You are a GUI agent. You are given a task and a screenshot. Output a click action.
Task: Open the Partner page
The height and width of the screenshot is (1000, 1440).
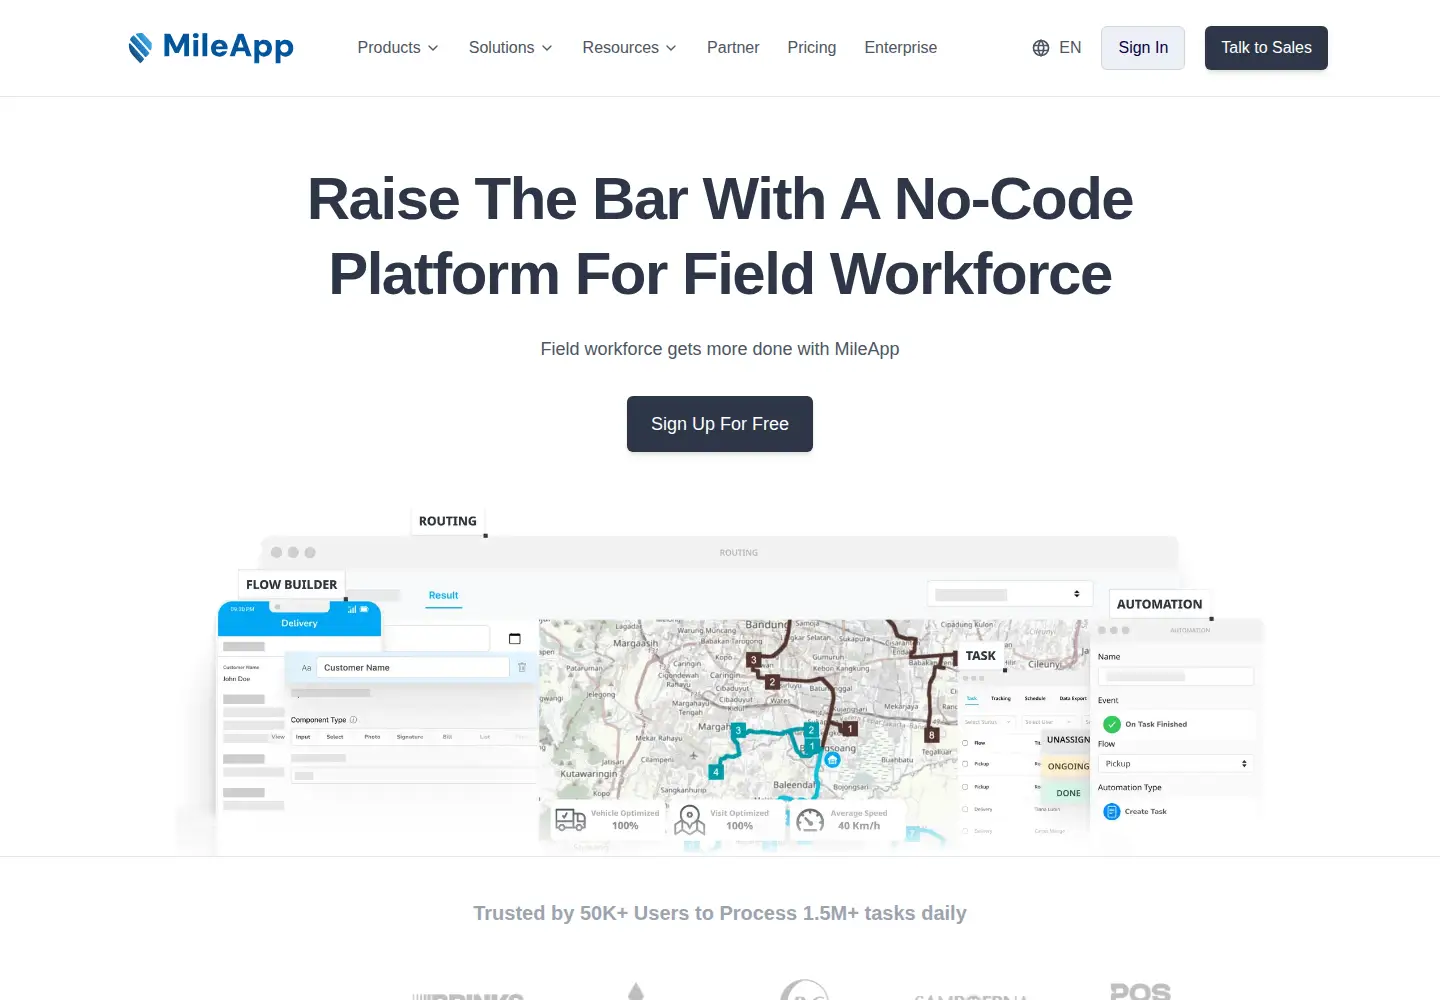point(733,48)
